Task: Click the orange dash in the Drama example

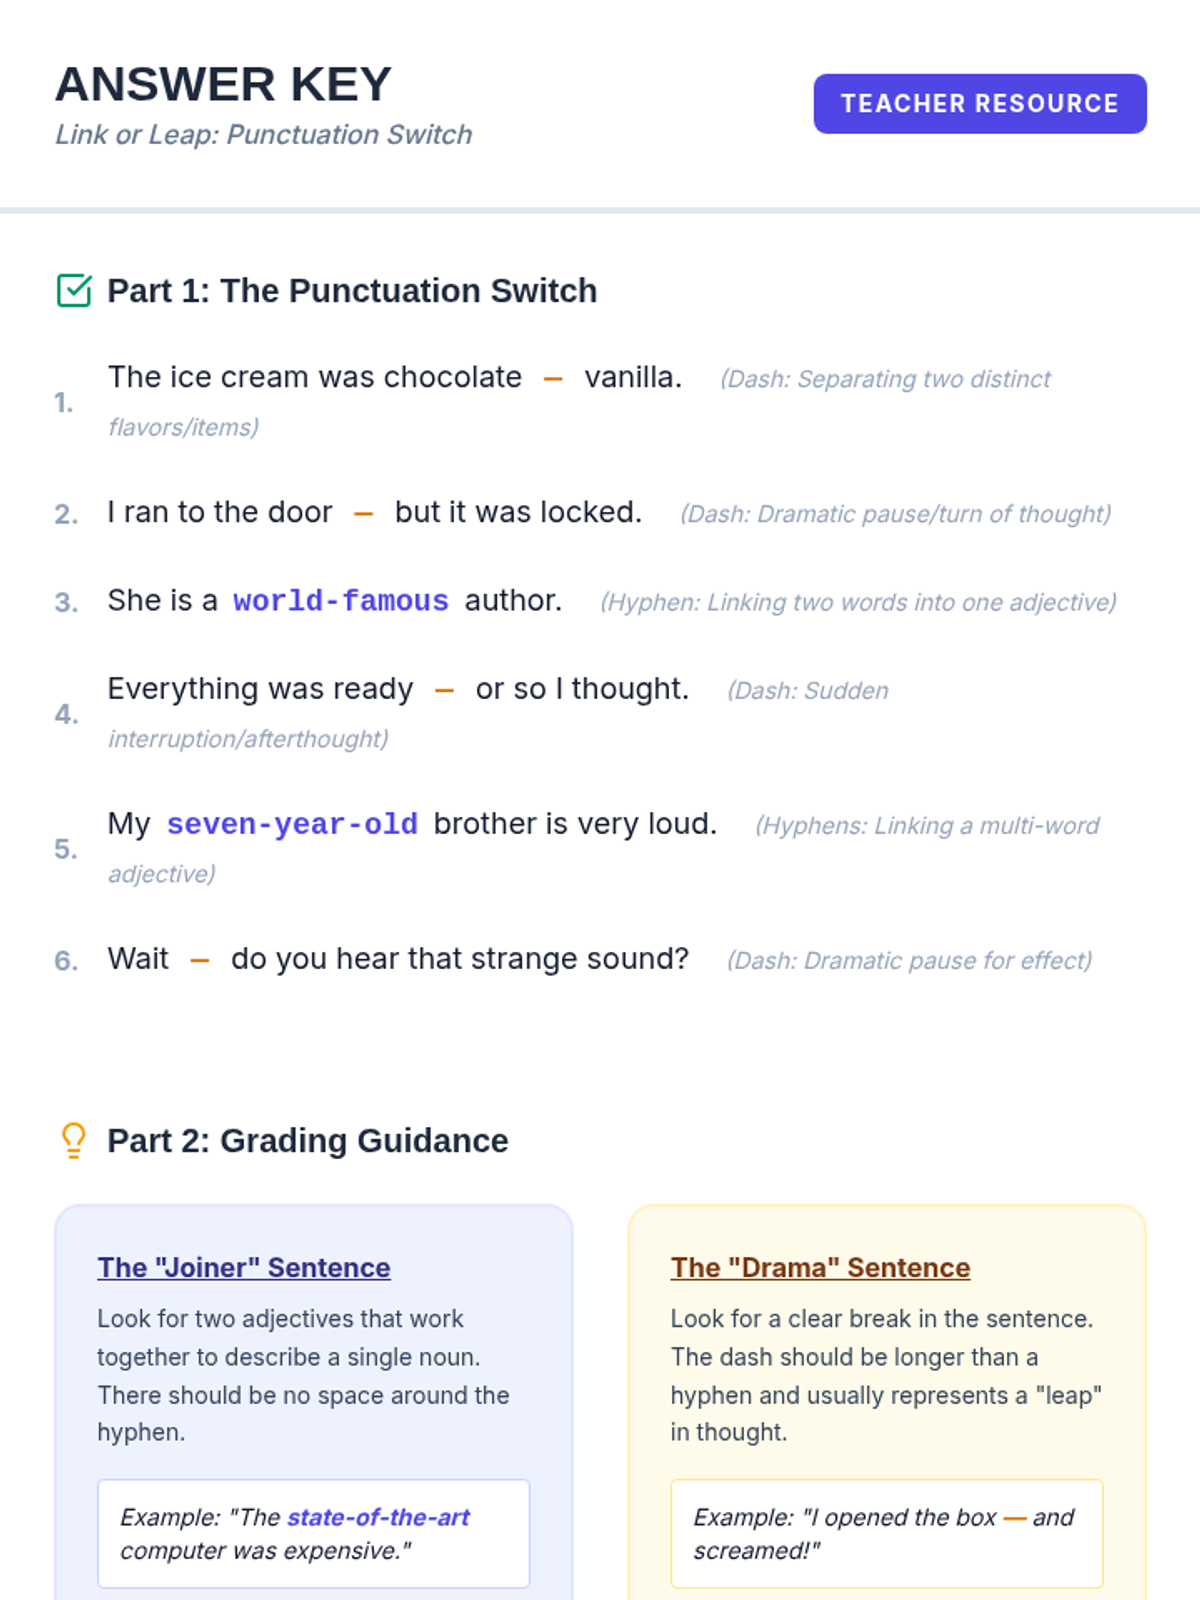Action: [x=1014, y=1518]
